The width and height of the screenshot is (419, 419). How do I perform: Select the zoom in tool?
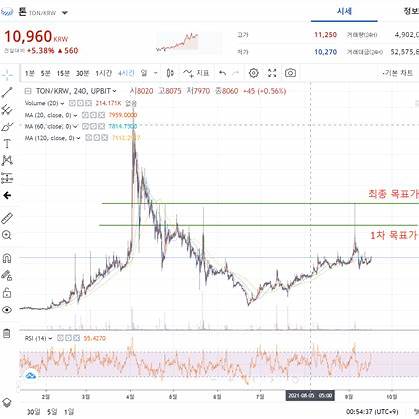[x=7, y=235]
